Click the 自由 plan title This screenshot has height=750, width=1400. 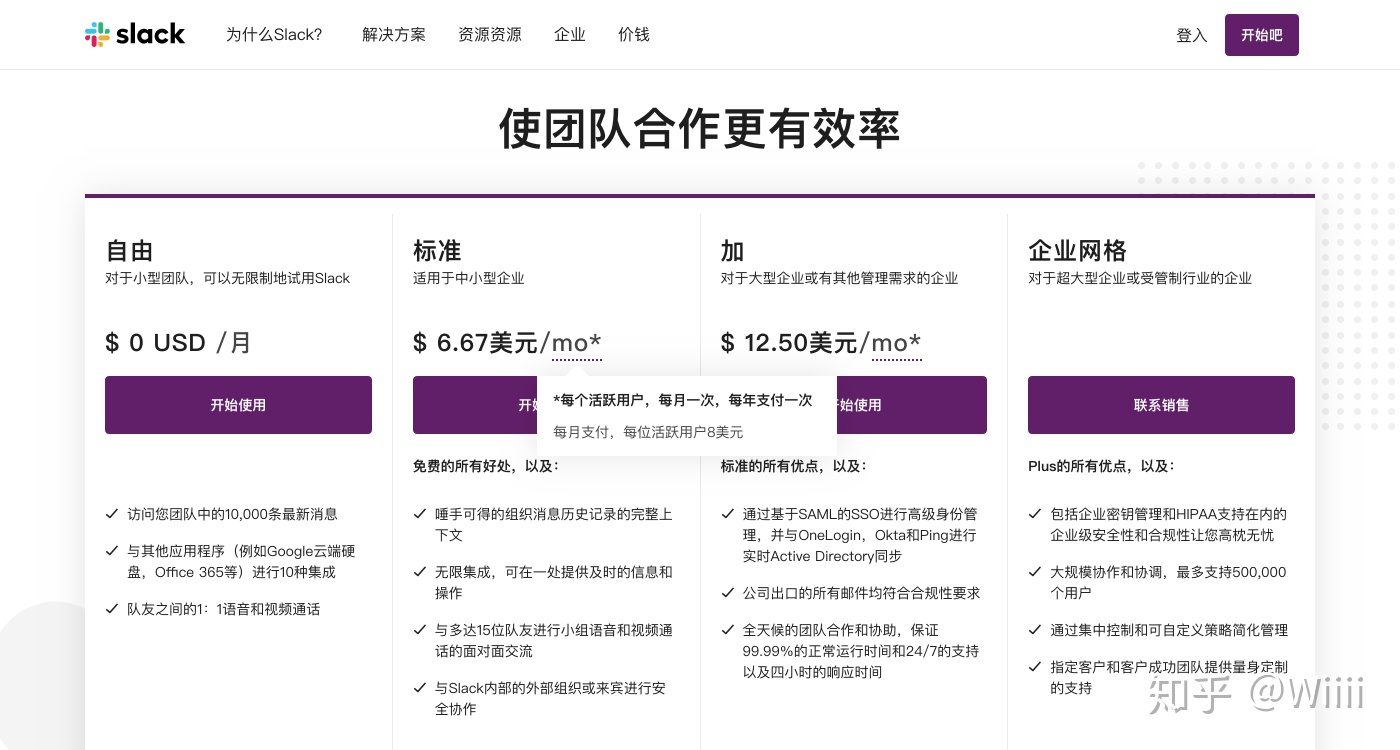pos(129,250)
